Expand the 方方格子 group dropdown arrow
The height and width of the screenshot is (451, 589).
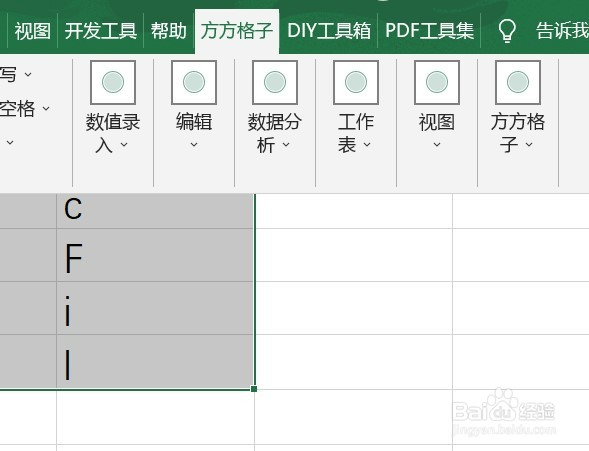tap(529, 145)
